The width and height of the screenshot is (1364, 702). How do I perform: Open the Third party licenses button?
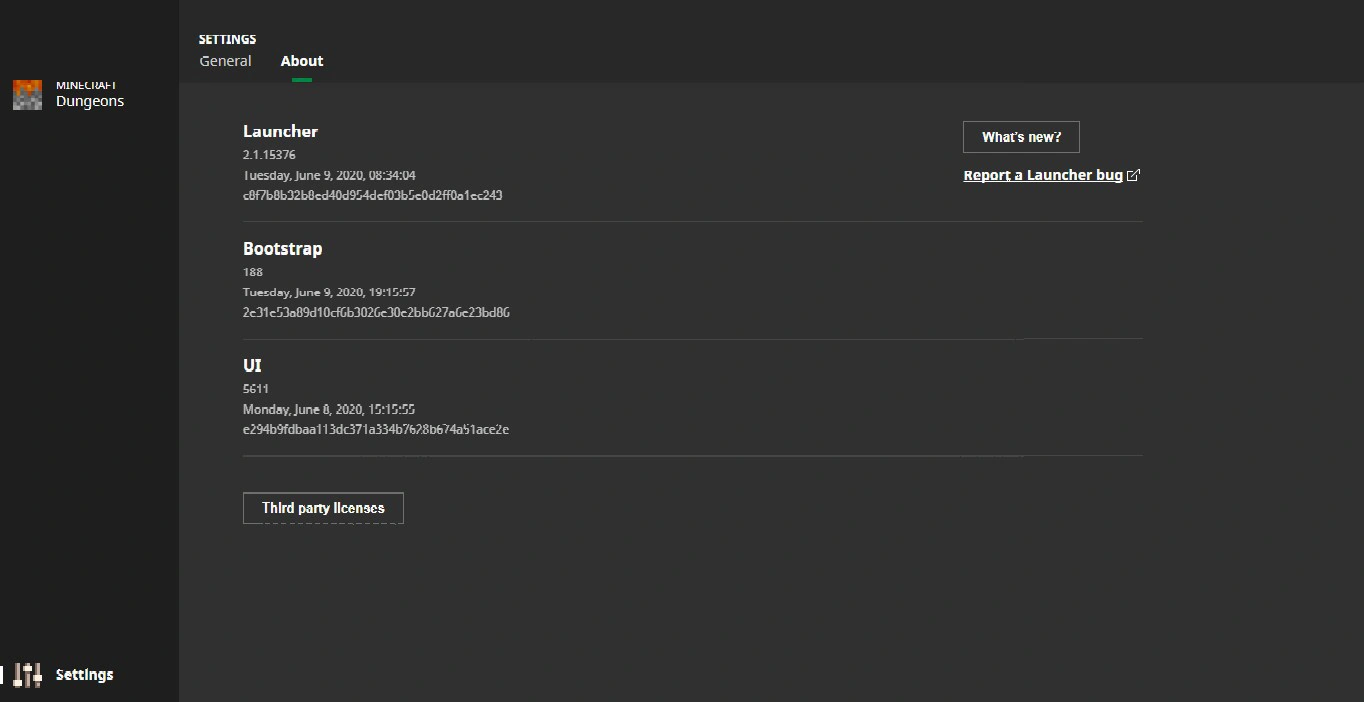pyautogui.click(x=323, y=508)
